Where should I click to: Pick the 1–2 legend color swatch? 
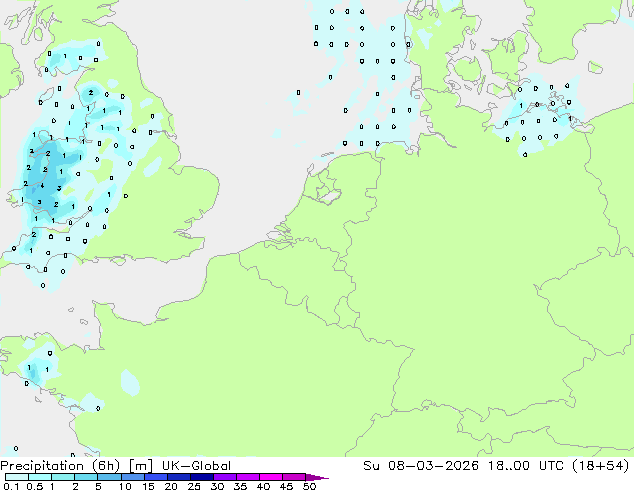click(63, 477)
